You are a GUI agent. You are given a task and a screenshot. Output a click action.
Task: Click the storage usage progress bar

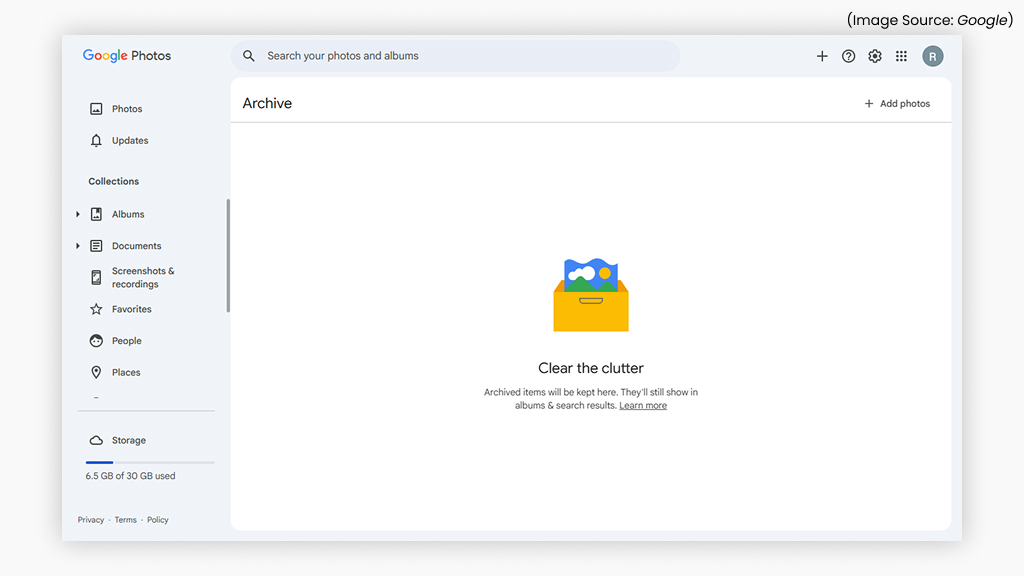148,462
